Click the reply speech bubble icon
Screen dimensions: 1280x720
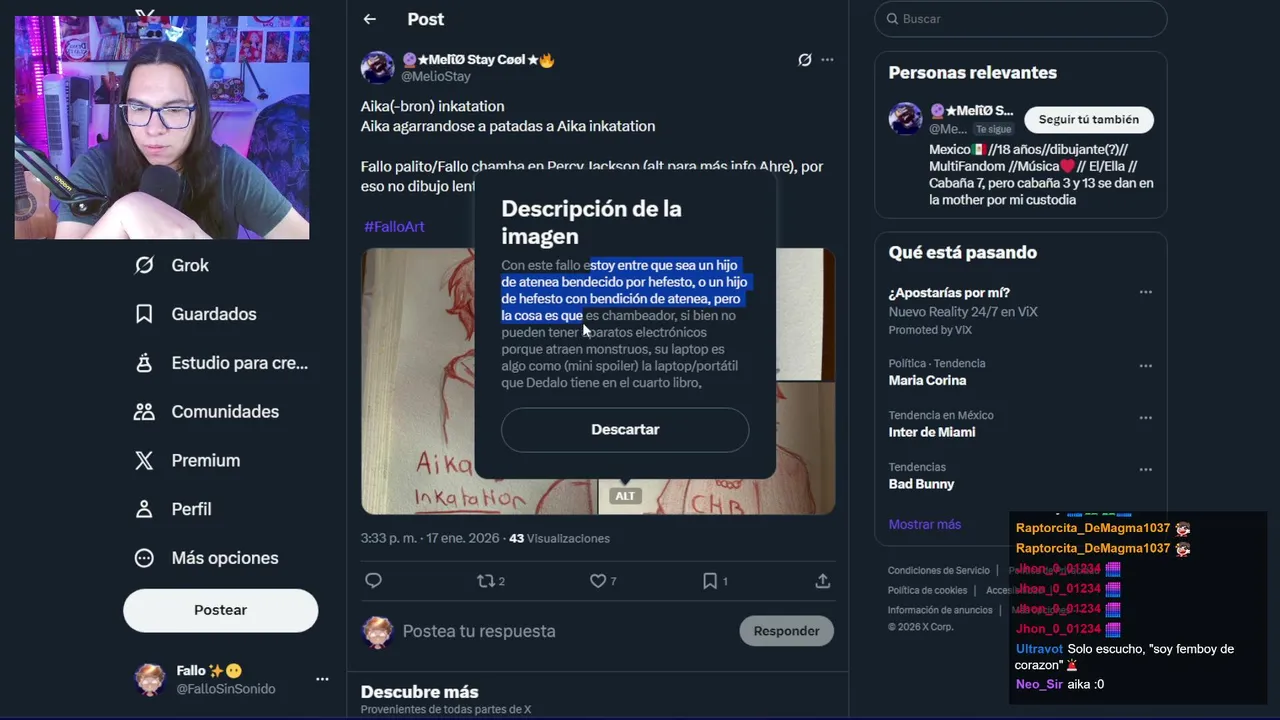pos(374,581)
